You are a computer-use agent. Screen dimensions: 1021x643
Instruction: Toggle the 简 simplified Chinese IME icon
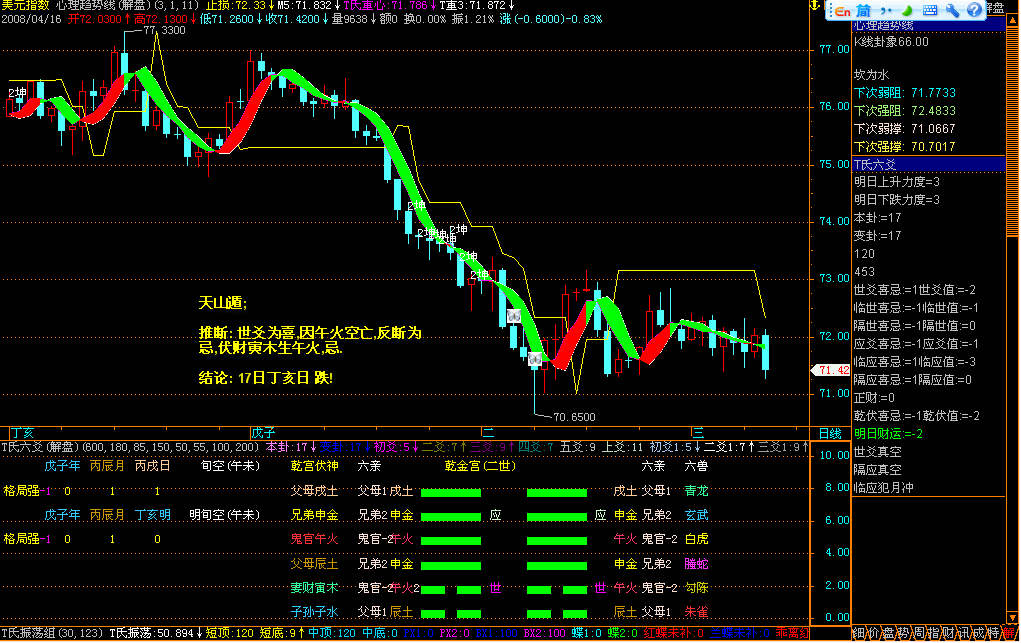click(x=863, y=10)
